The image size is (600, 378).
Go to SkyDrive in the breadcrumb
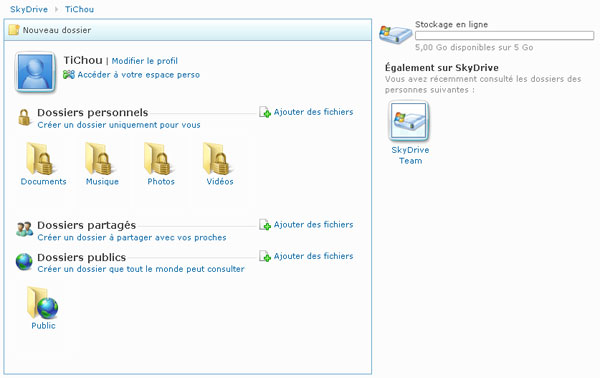pyautogui.click(x=29, y=9)
